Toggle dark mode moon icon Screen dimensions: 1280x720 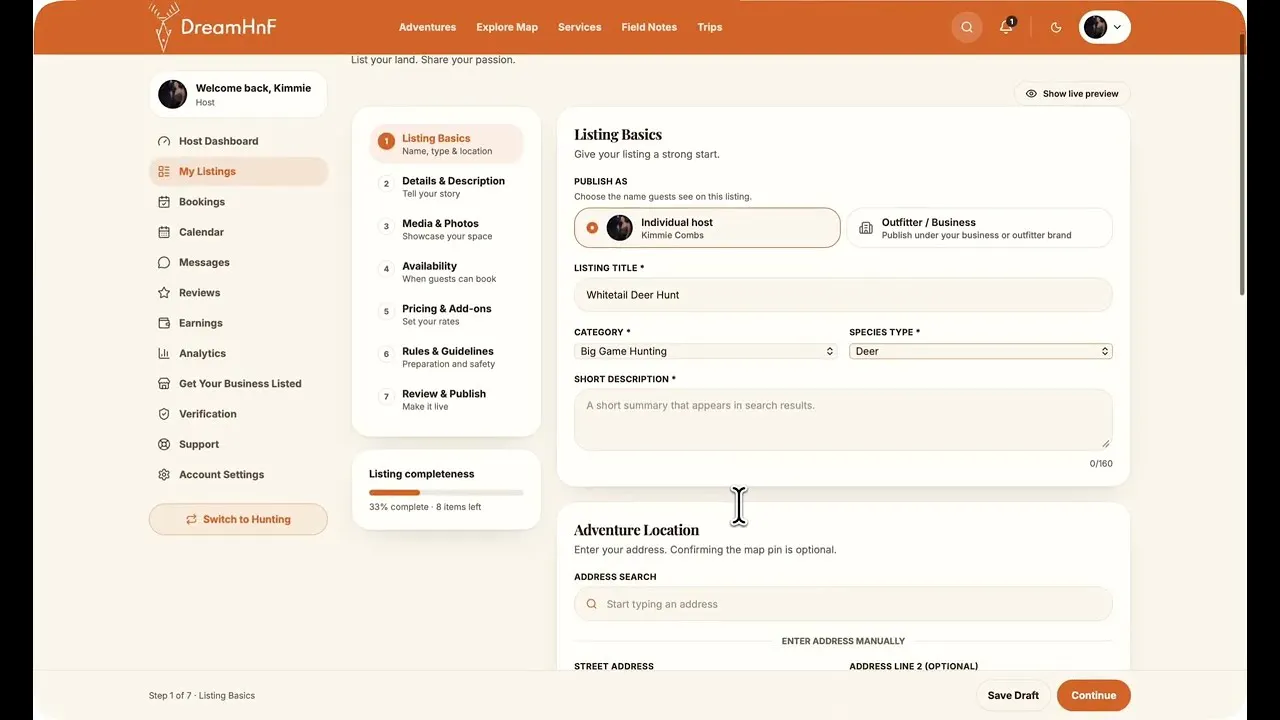1056,27
